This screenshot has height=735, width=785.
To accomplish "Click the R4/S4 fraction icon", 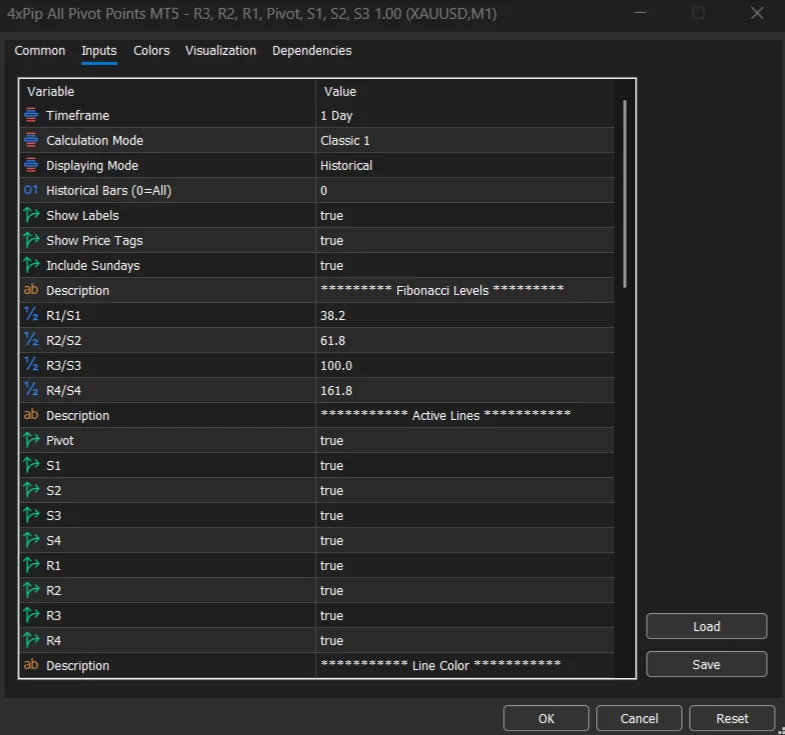I will [31, 390].
